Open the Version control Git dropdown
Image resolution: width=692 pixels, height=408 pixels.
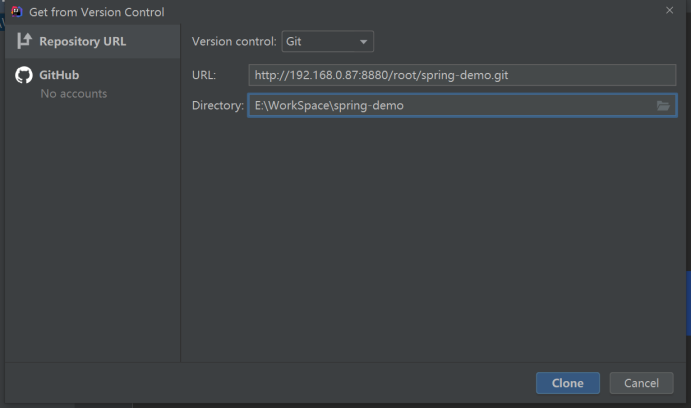(327, 42)
